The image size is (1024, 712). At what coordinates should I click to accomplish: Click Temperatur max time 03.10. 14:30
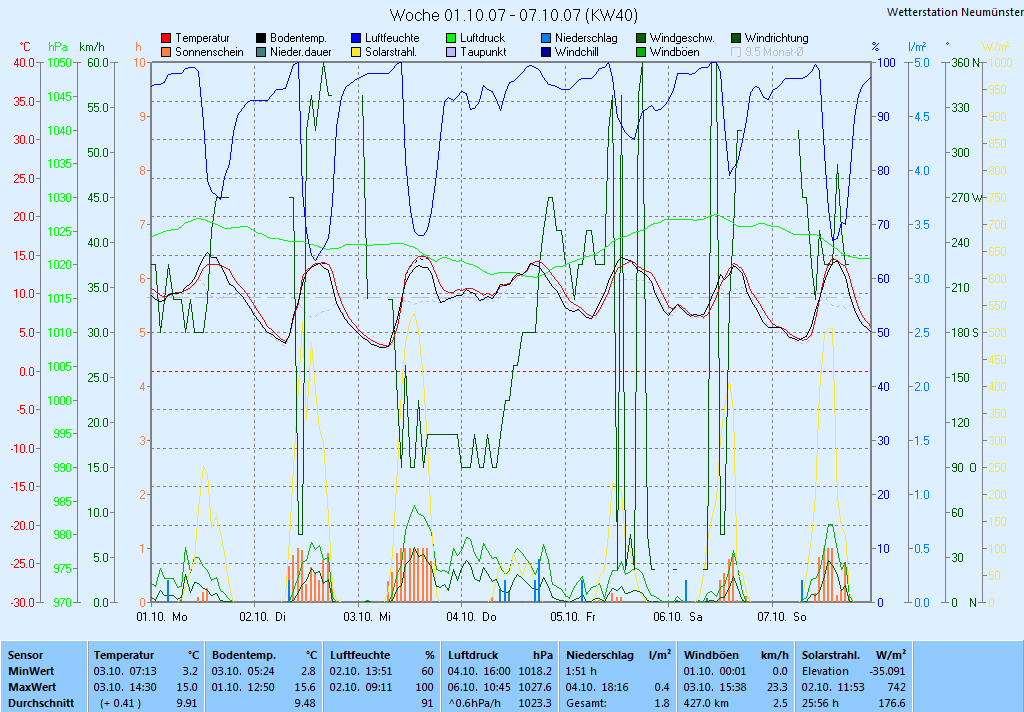click(x=125, y=687)
